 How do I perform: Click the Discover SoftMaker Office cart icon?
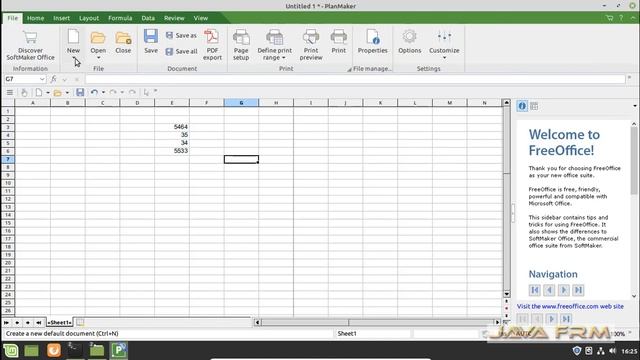(30, 37)
